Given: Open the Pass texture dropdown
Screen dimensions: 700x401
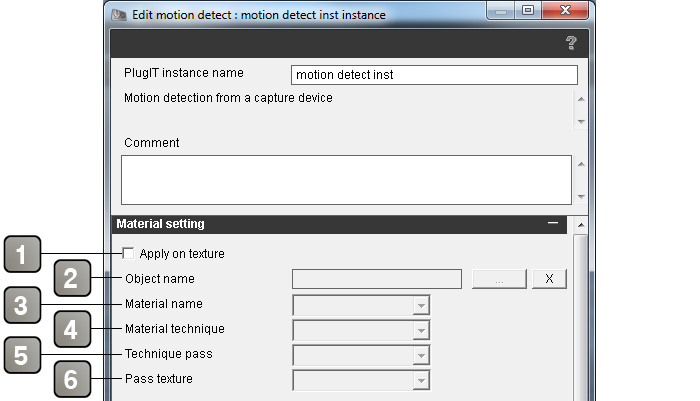Looking at the screenshot, I should 361,380.
